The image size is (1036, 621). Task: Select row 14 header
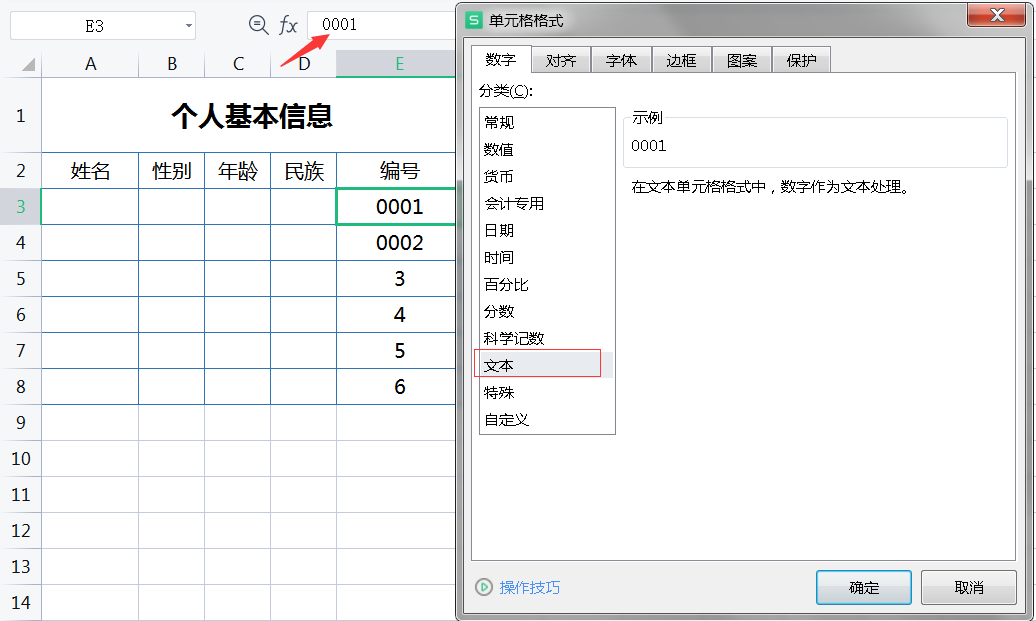[x=20, y=603]
